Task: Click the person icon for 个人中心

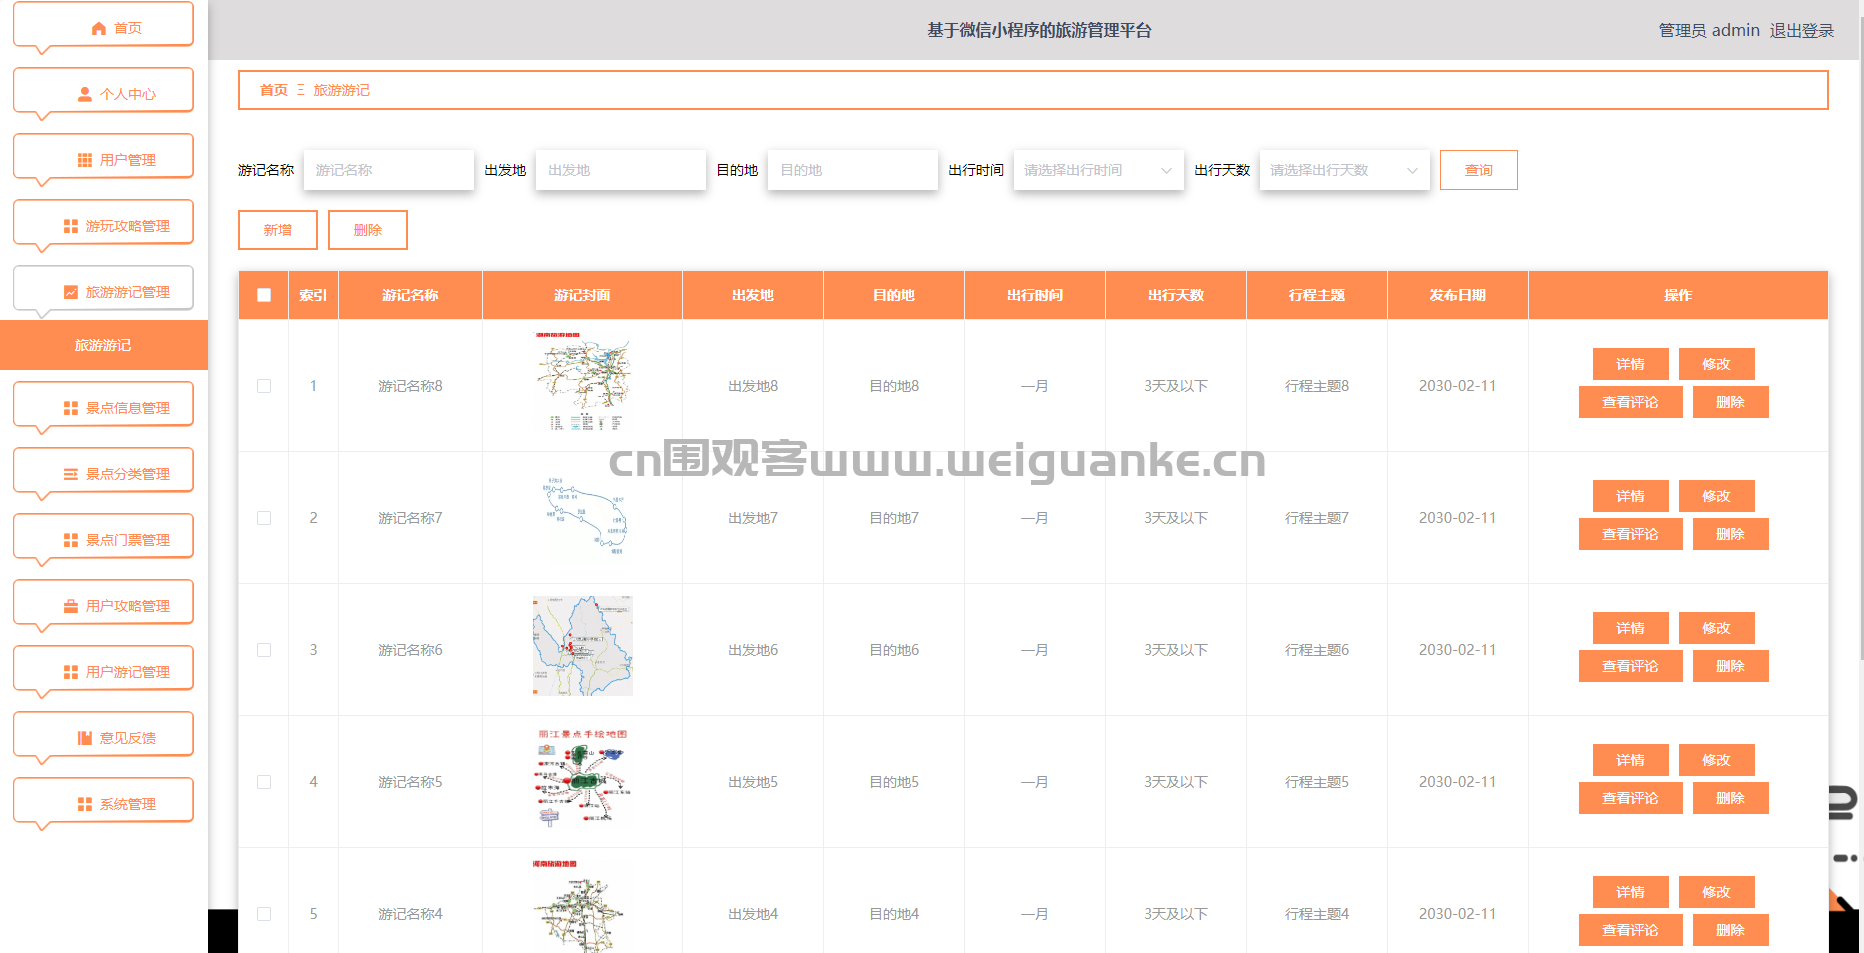Action: click(x=85, y=94)
